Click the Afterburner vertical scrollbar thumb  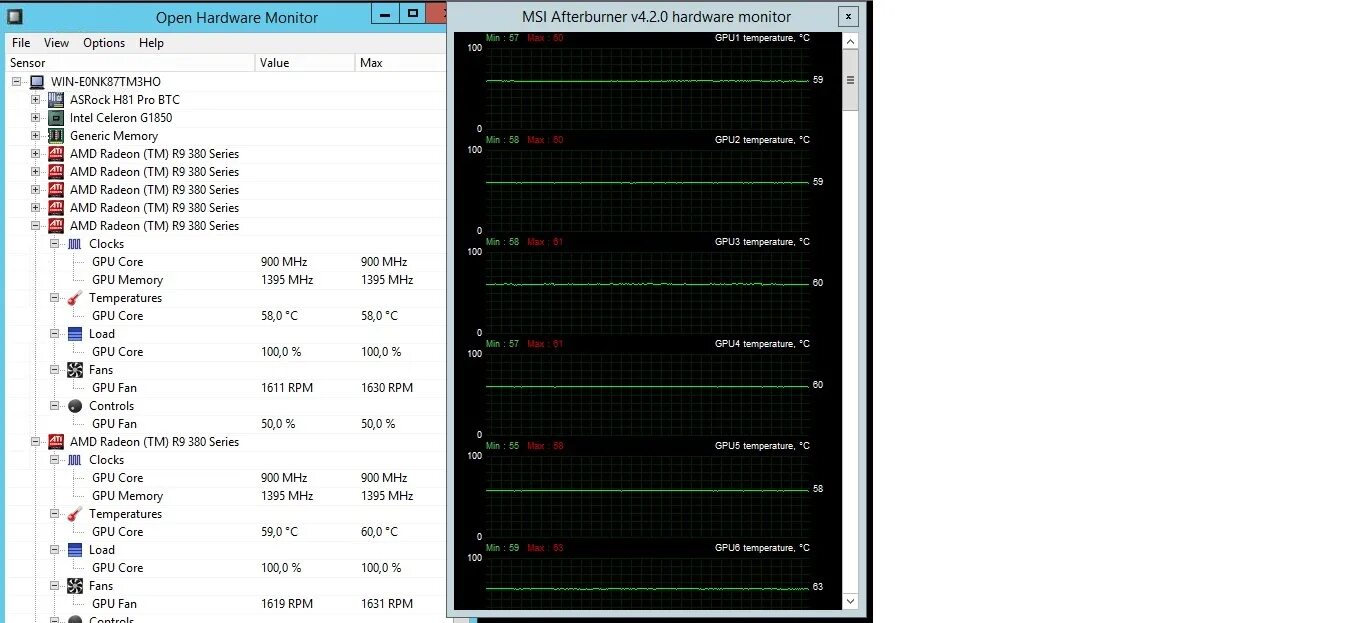pos(851,80)
